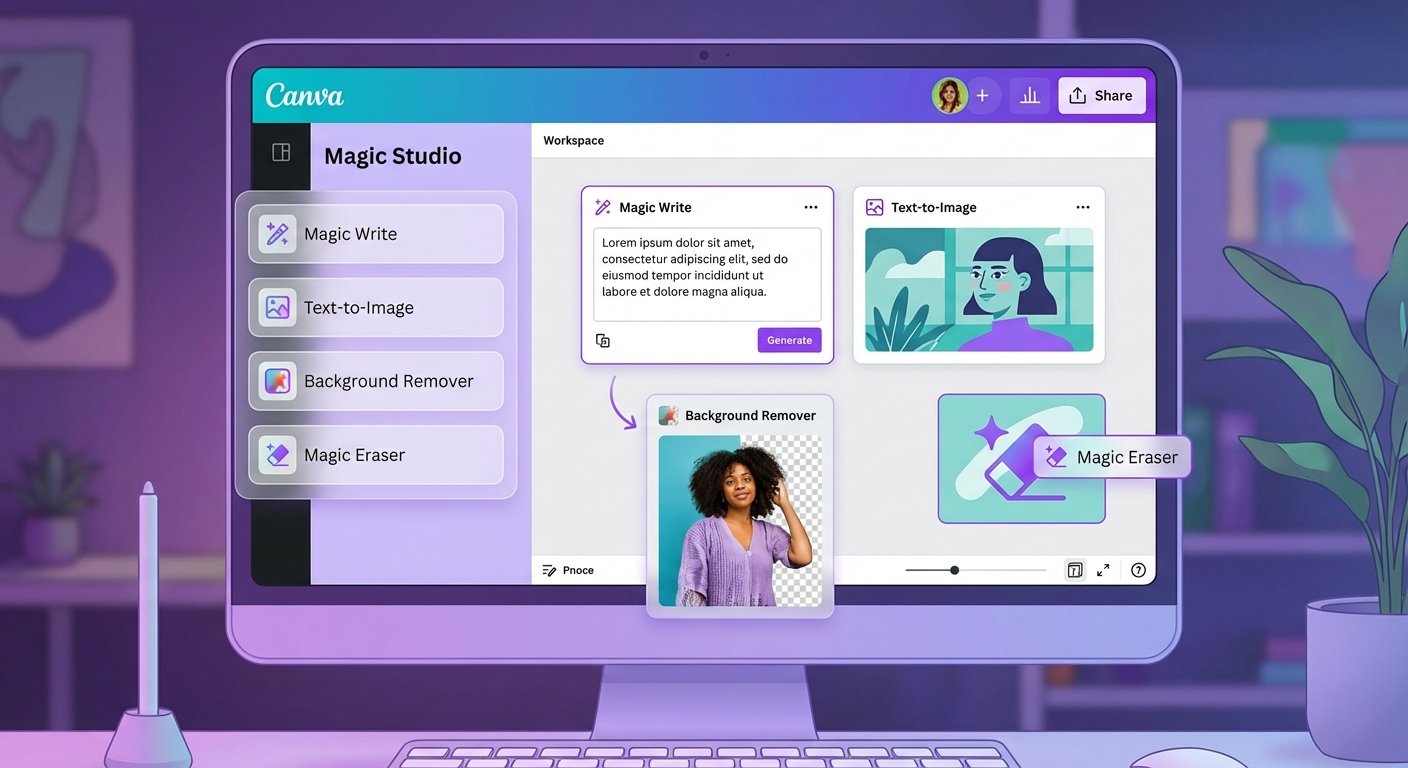Click the copy icon in Magic Write card
The width and height of the screenshot is (1408, 768).
pyautogui.click(x=603, y=340)
